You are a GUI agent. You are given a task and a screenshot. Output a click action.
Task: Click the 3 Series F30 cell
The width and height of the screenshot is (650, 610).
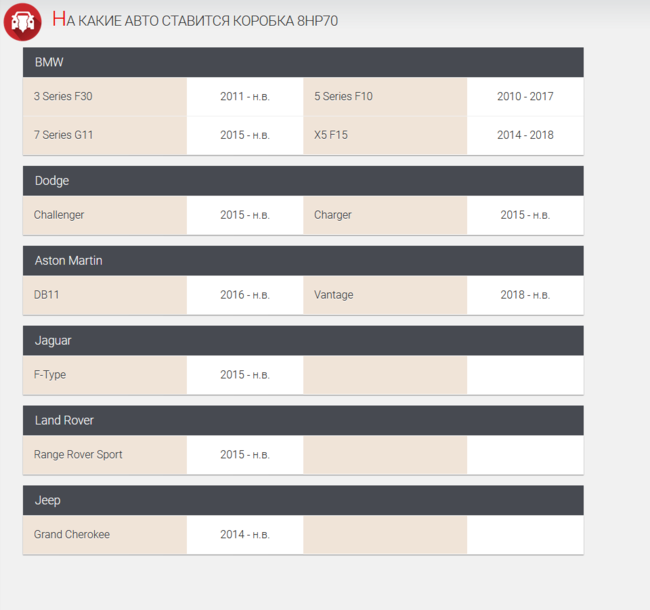click(x=105, y=97)
